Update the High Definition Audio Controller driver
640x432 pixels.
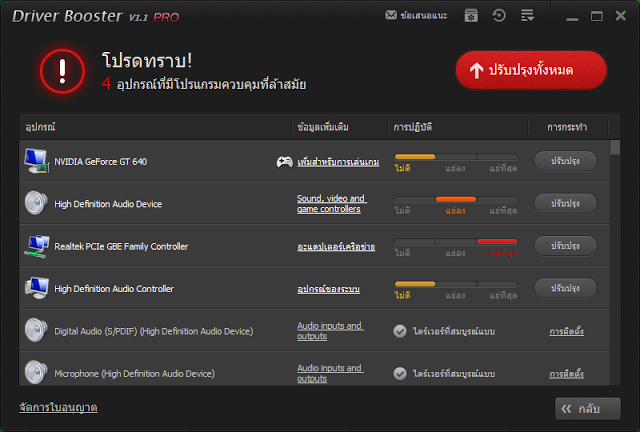coord(565,288)
